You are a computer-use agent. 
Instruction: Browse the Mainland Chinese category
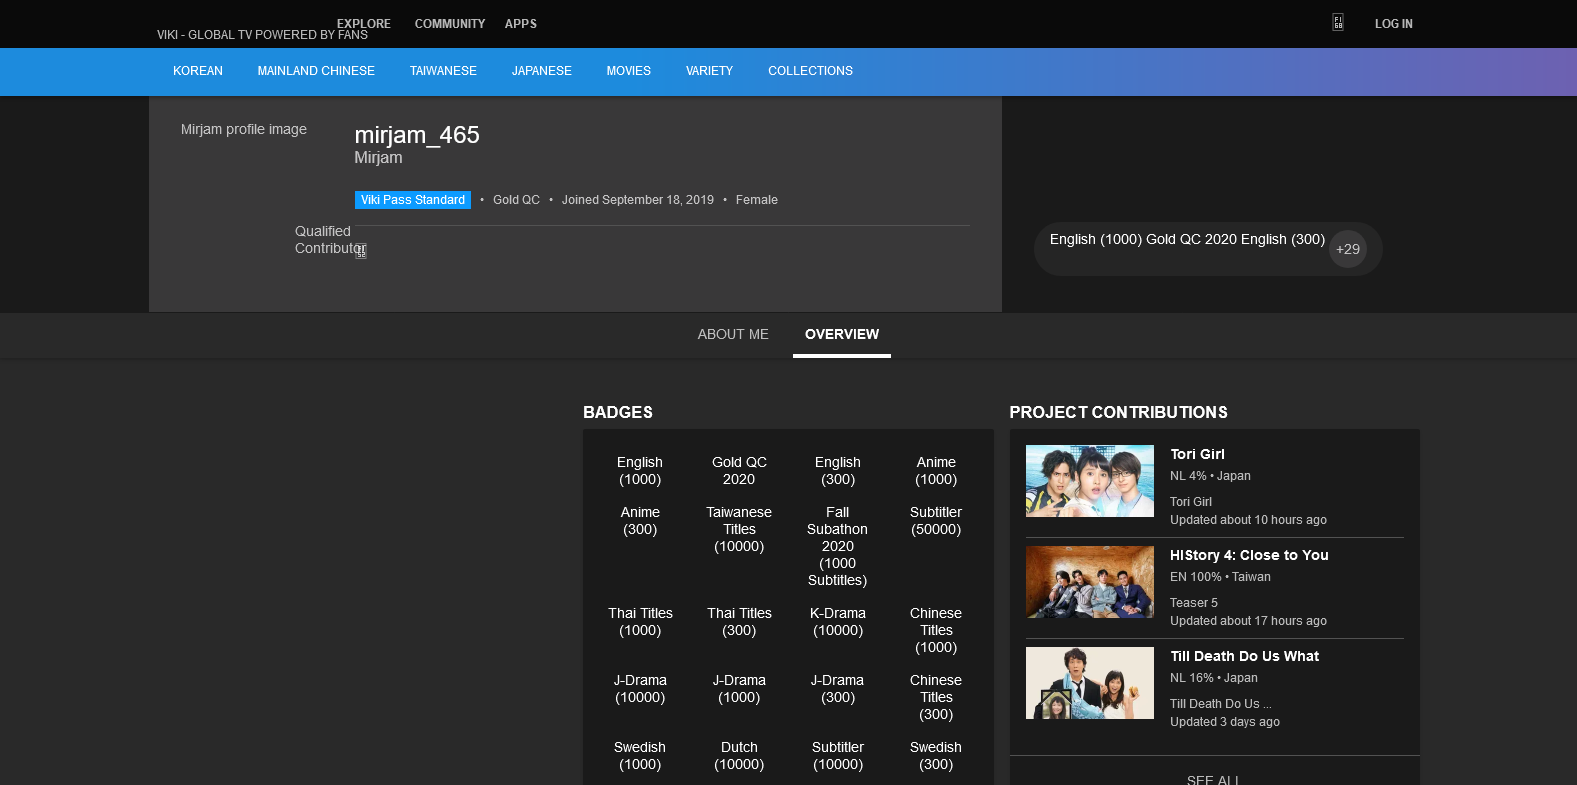tap(316, 71)
